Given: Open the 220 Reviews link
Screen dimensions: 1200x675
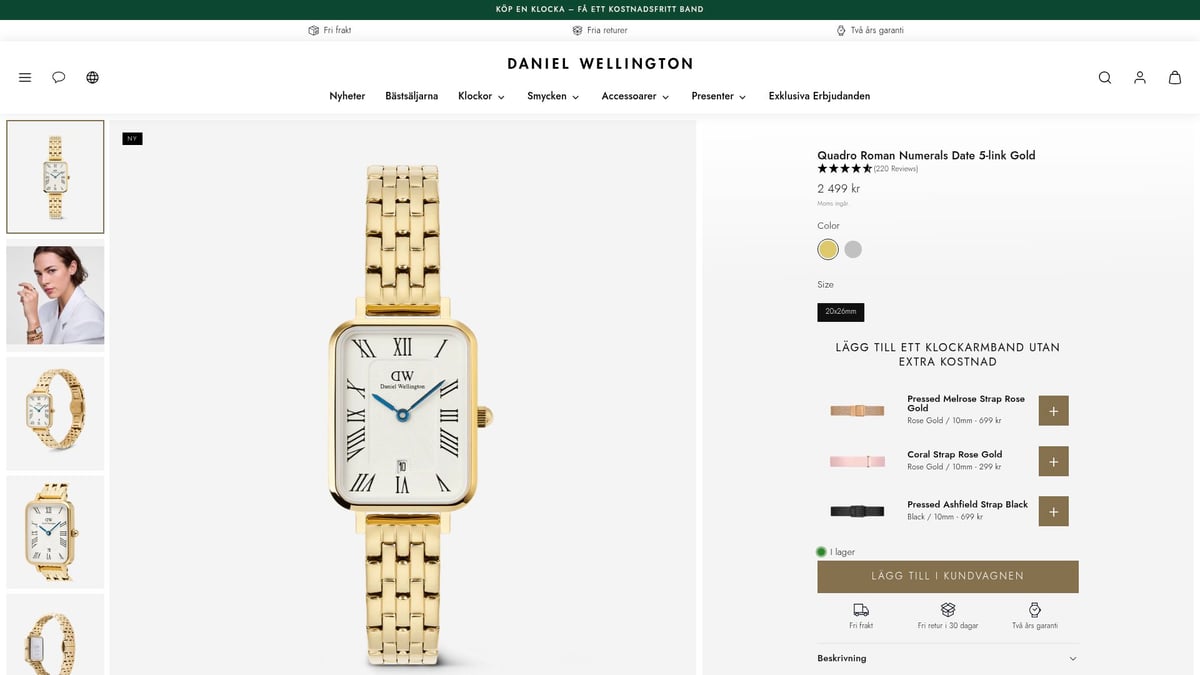Looking at the screenshot, I should (x=896, y=169).
